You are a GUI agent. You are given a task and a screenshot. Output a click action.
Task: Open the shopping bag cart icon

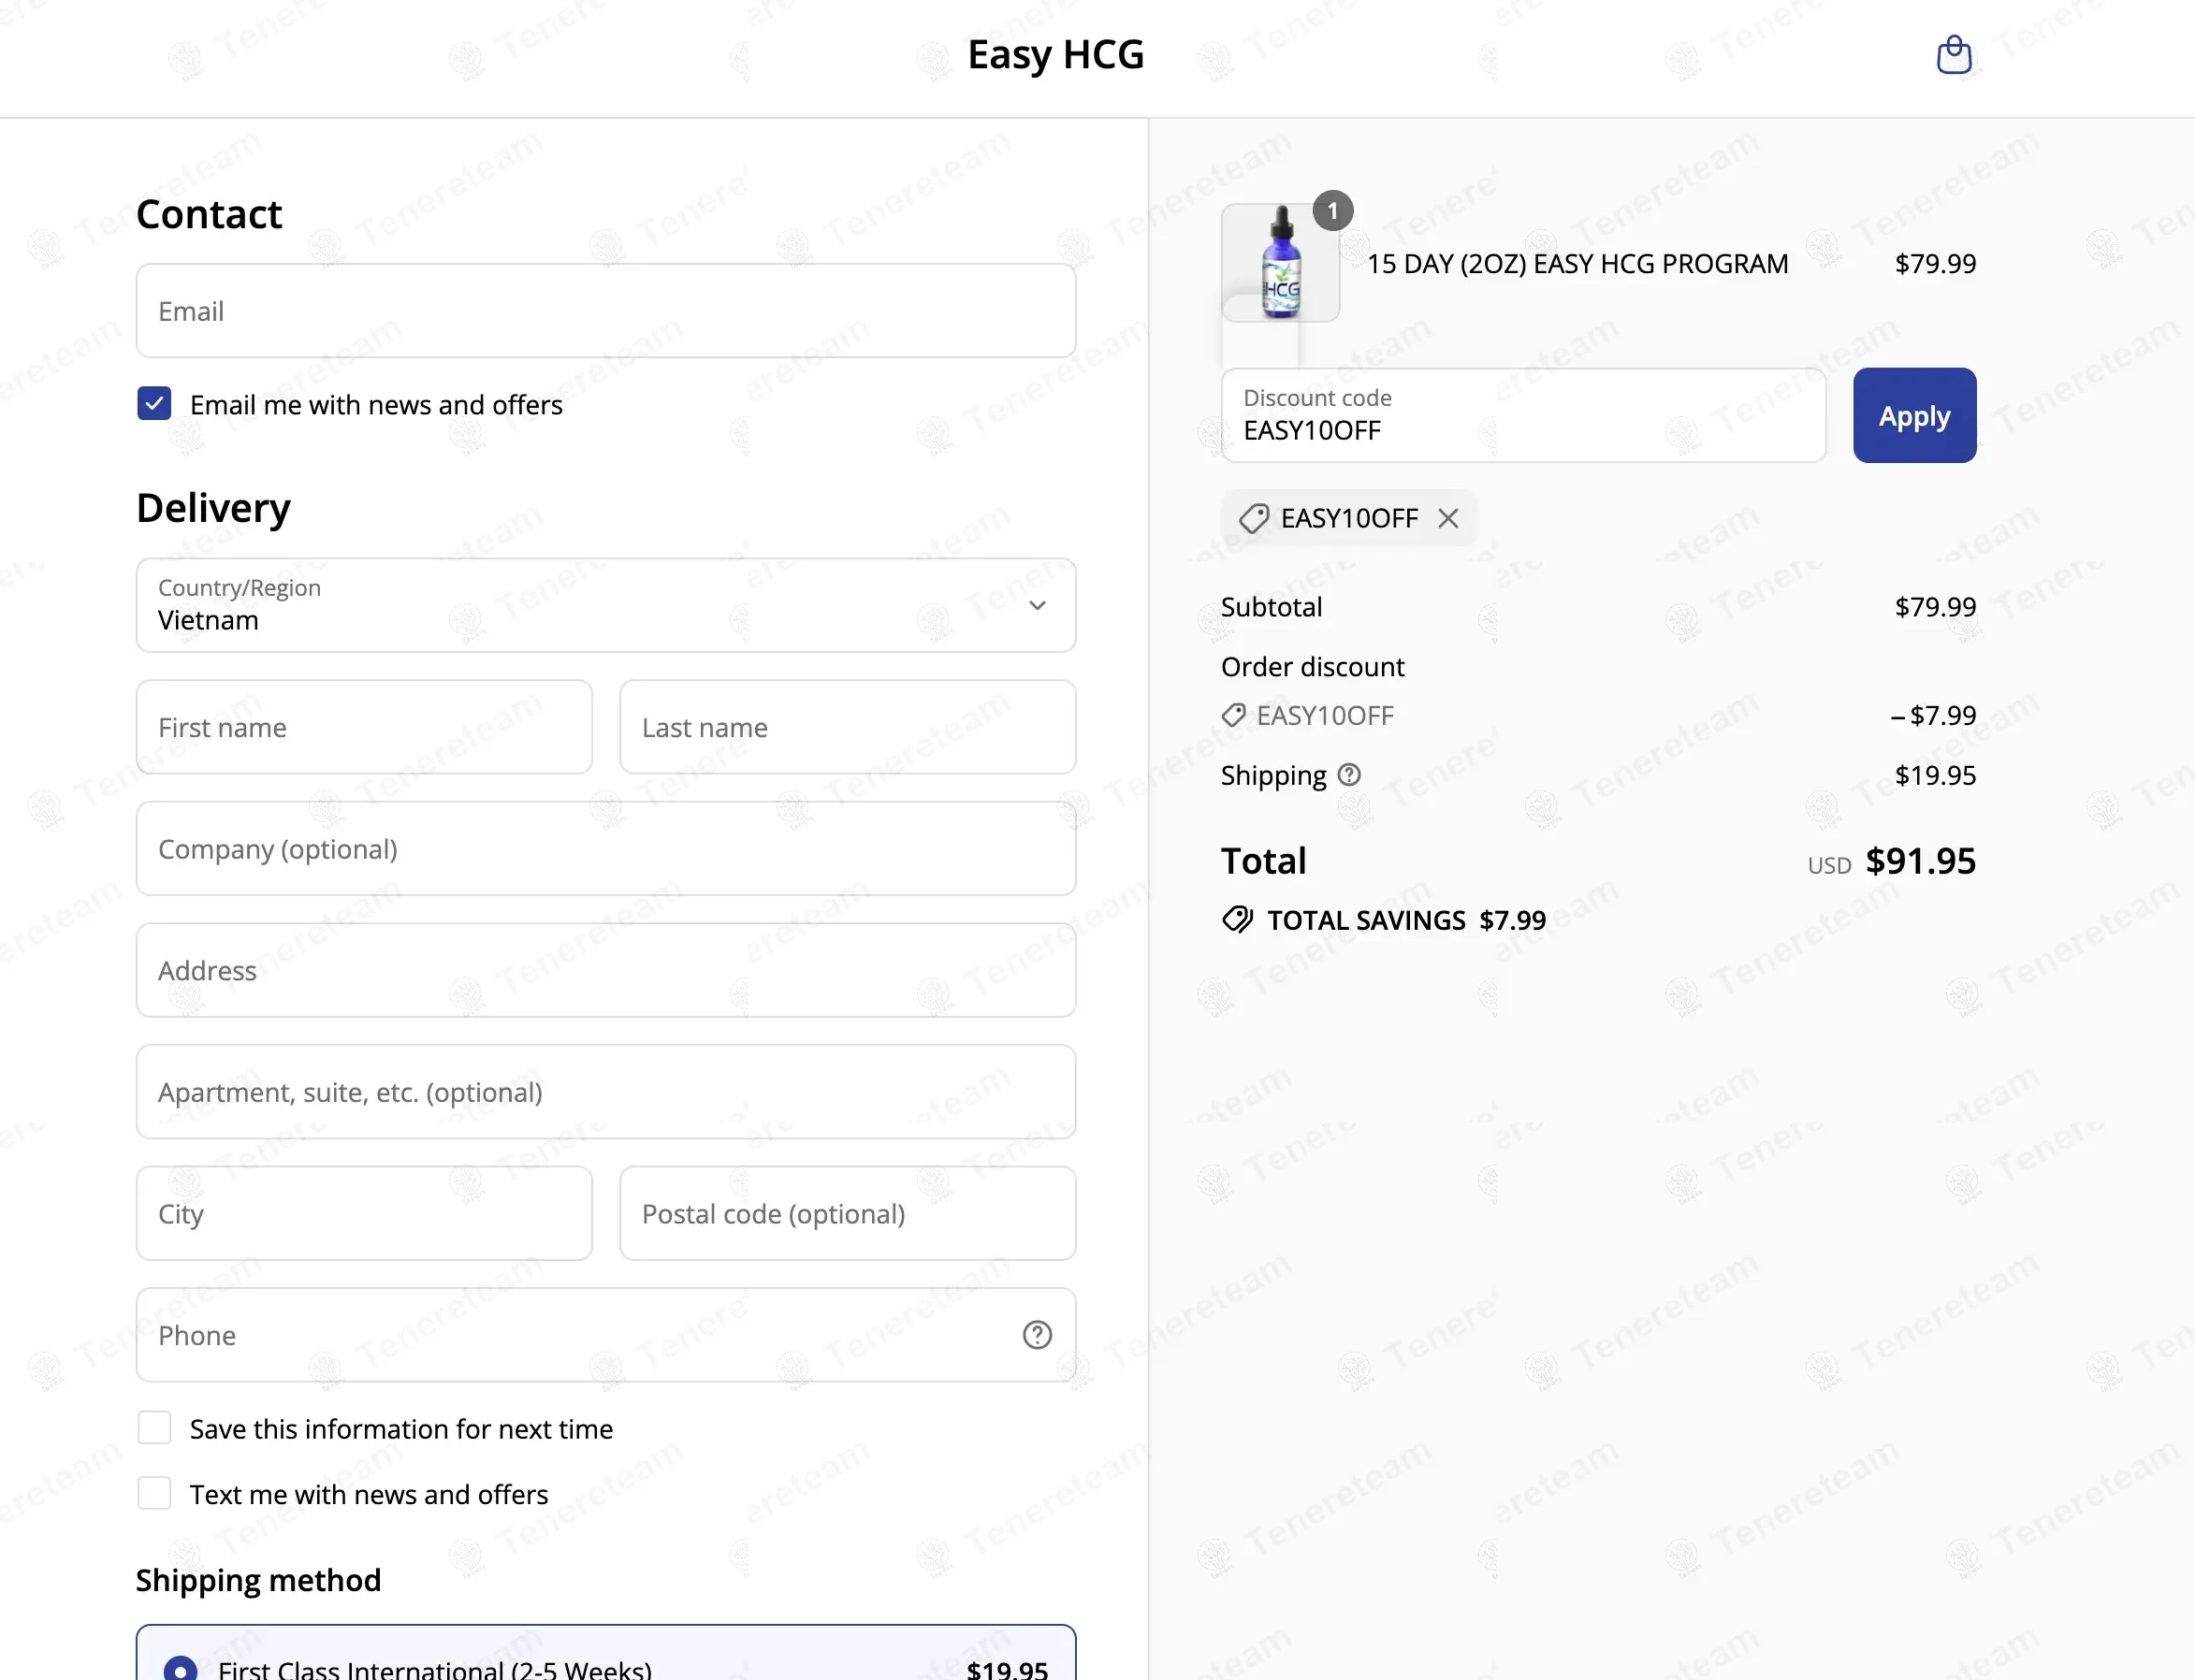pyautogui.click(x=1953, y=55)
